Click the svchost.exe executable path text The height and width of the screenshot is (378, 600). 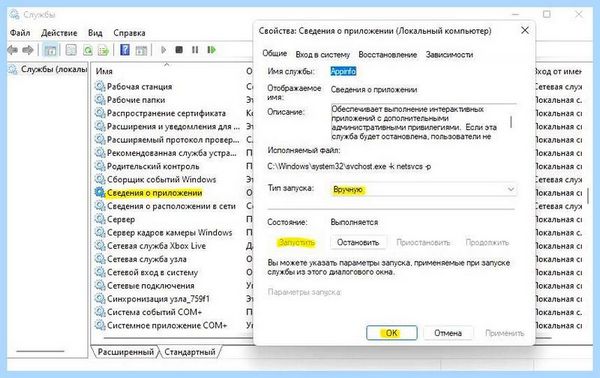pyautogui.click(x=349, y=166)
